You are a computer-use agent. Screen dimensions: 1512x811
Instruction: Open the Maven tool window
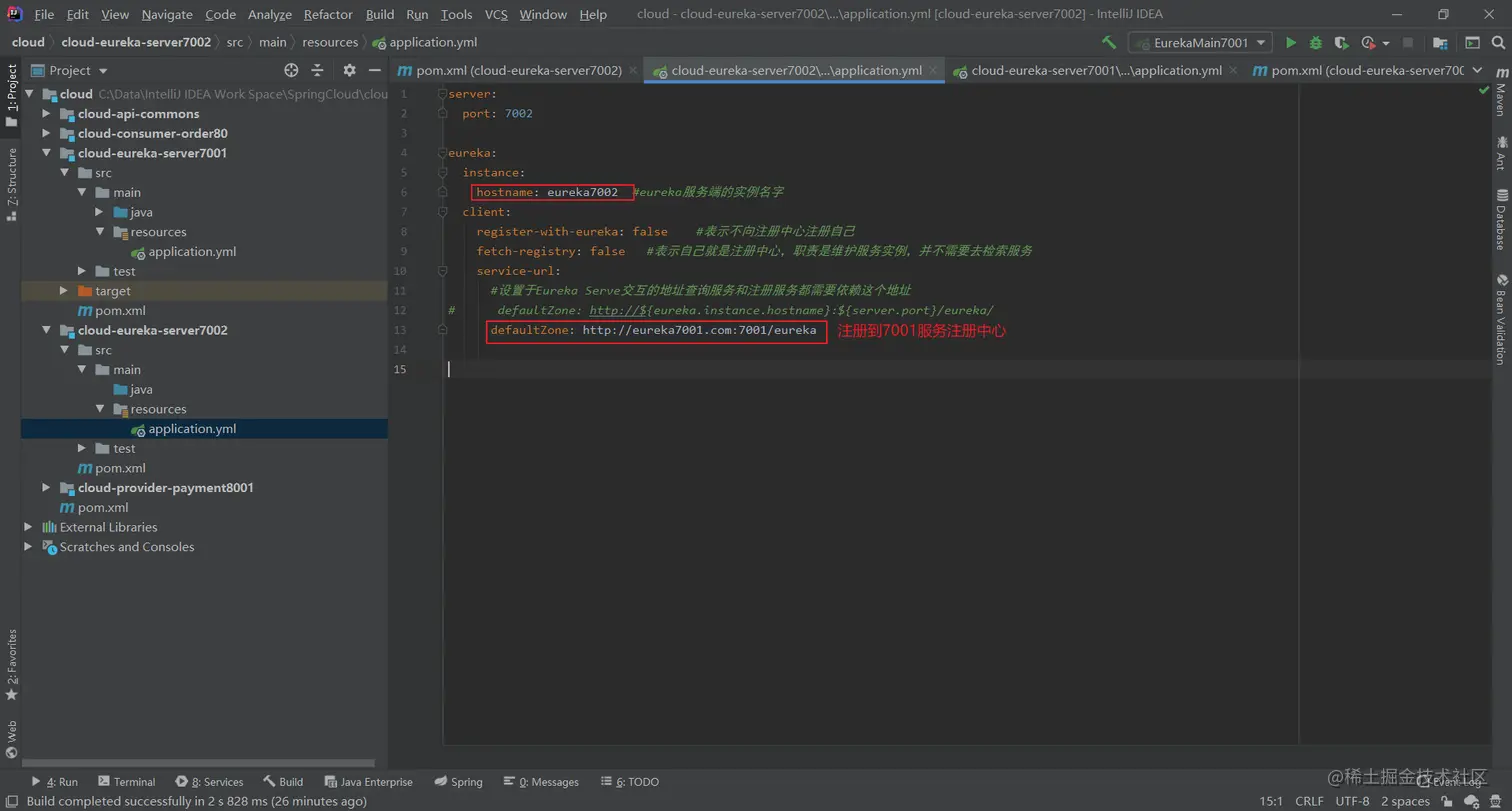click(x=1501, y=92)
